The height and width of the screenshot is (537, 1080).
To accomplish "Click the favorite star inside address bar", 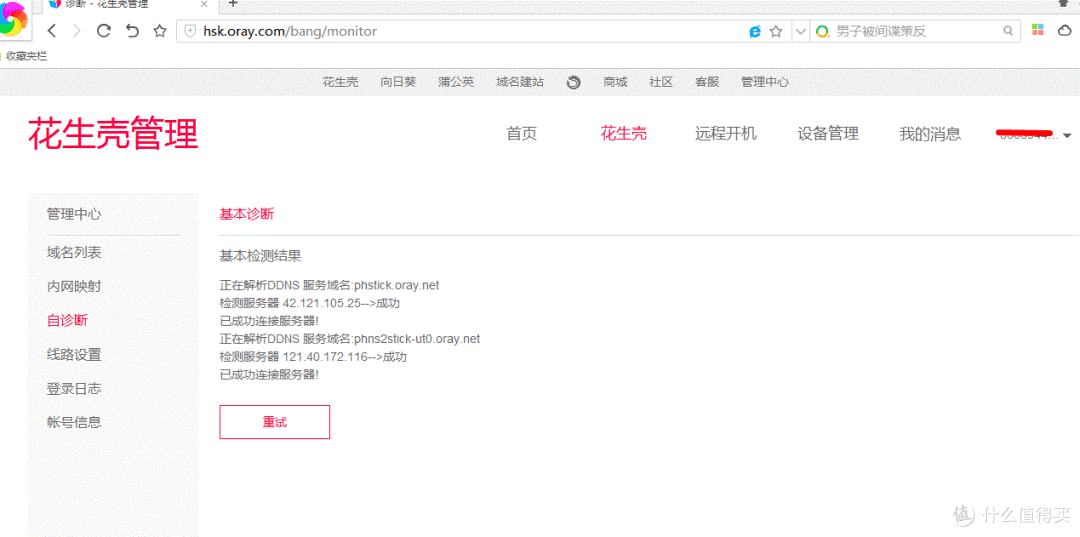I will click(x=776, y=31).
